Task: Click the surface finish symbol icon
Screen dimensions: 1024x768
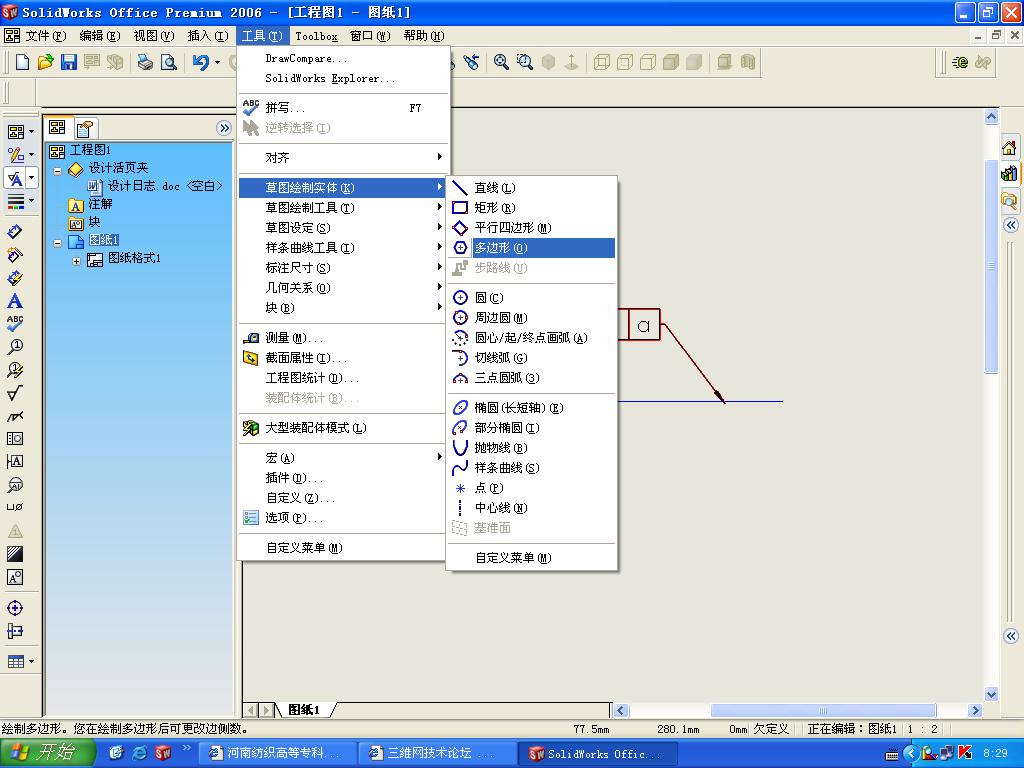Action: click(14, 393)
